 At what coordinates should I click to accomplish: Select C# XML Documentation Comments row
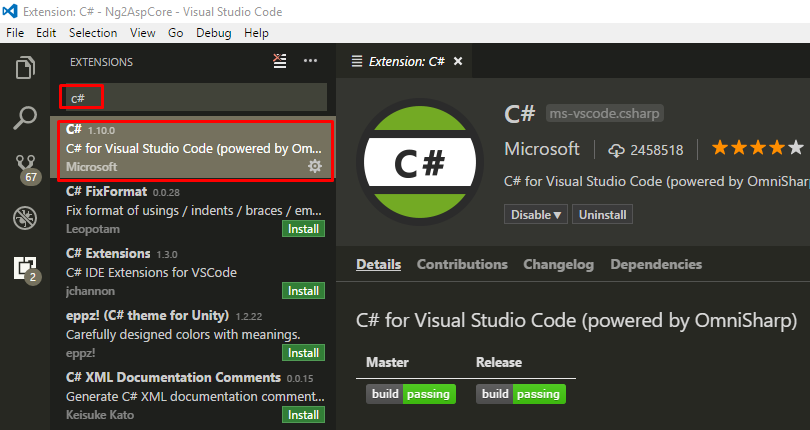pyautogui.click(x=193, y=396)
